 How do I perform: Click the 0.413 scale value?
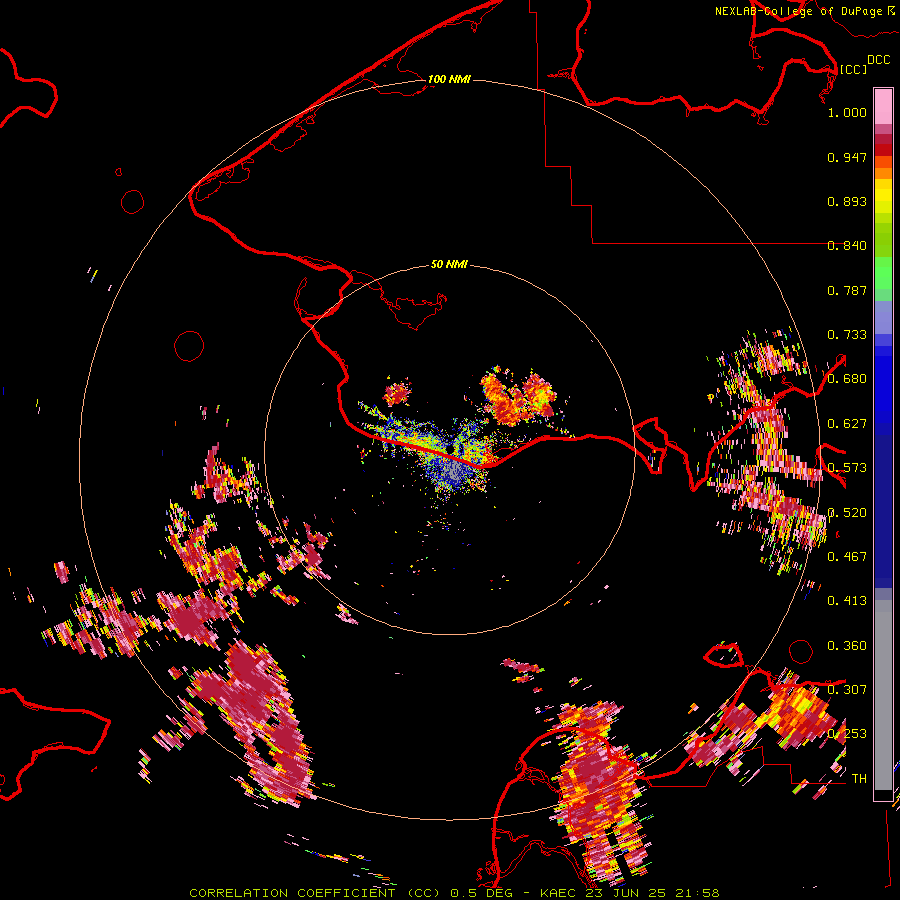coord(847,601)
